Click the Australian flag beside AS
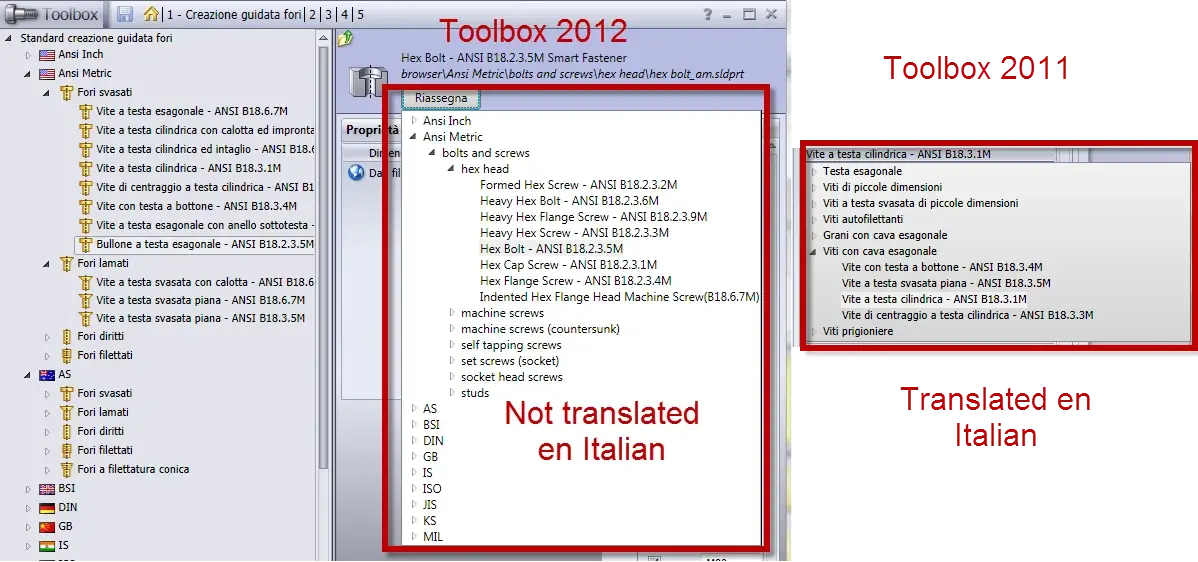Viewport: 1198px width, 562px height. point(47,375)
